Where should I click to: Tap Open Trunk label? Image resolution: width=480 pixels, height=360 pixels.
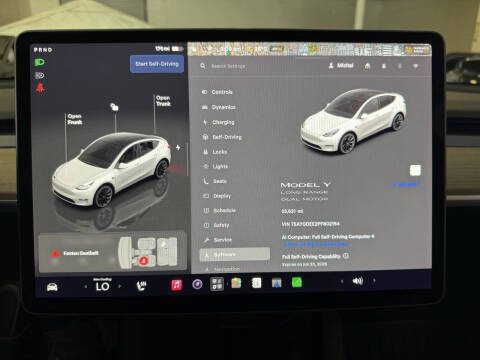(x=163, y=101)
